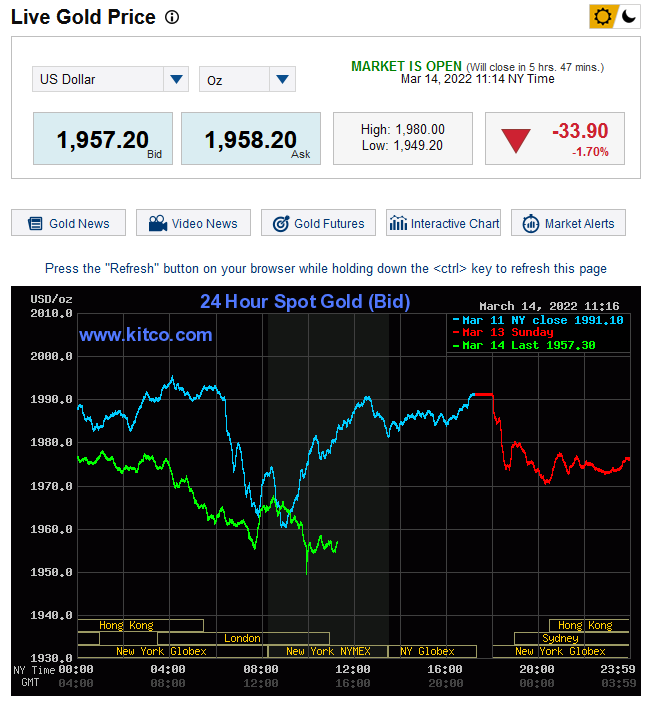Screen dimensions: 657x702
Task: Click the Mar 11 NY close 1991.10 legend entry
Action: click(538, 321)
